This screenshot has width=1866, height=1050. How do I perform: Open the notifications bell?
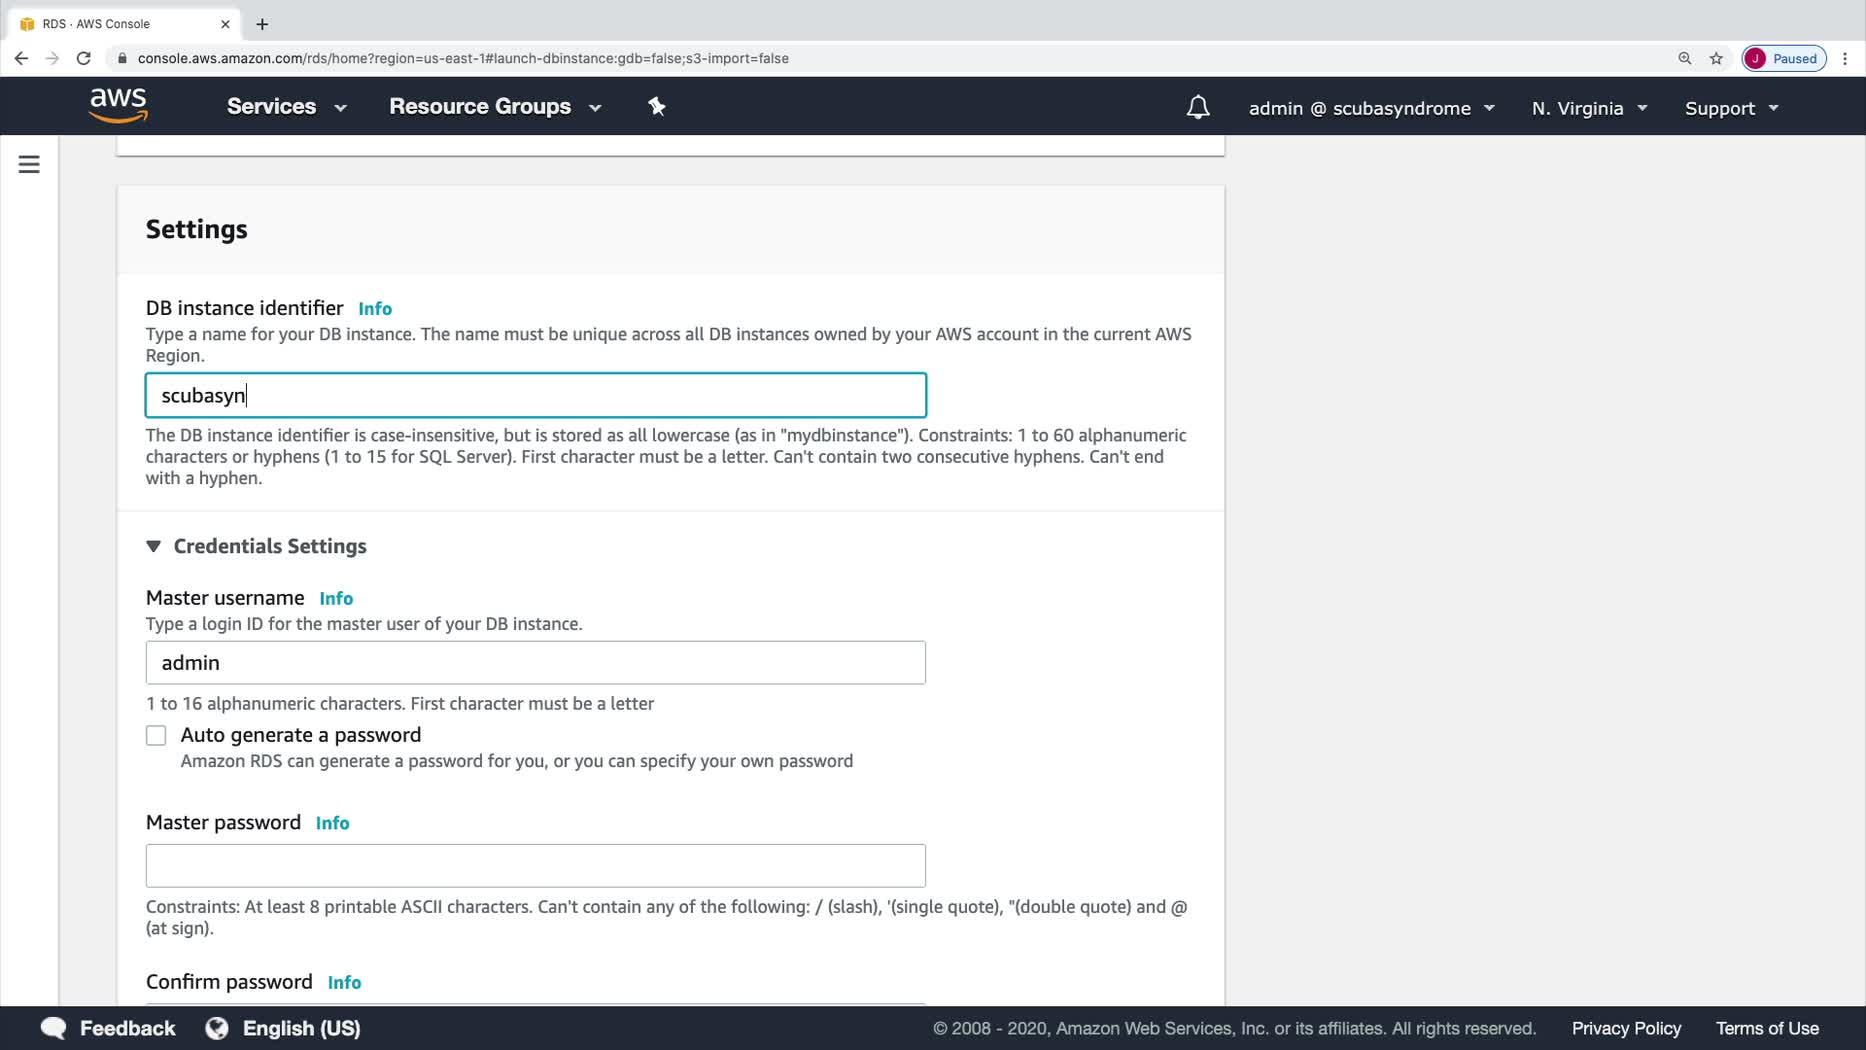click(1197, 107)
